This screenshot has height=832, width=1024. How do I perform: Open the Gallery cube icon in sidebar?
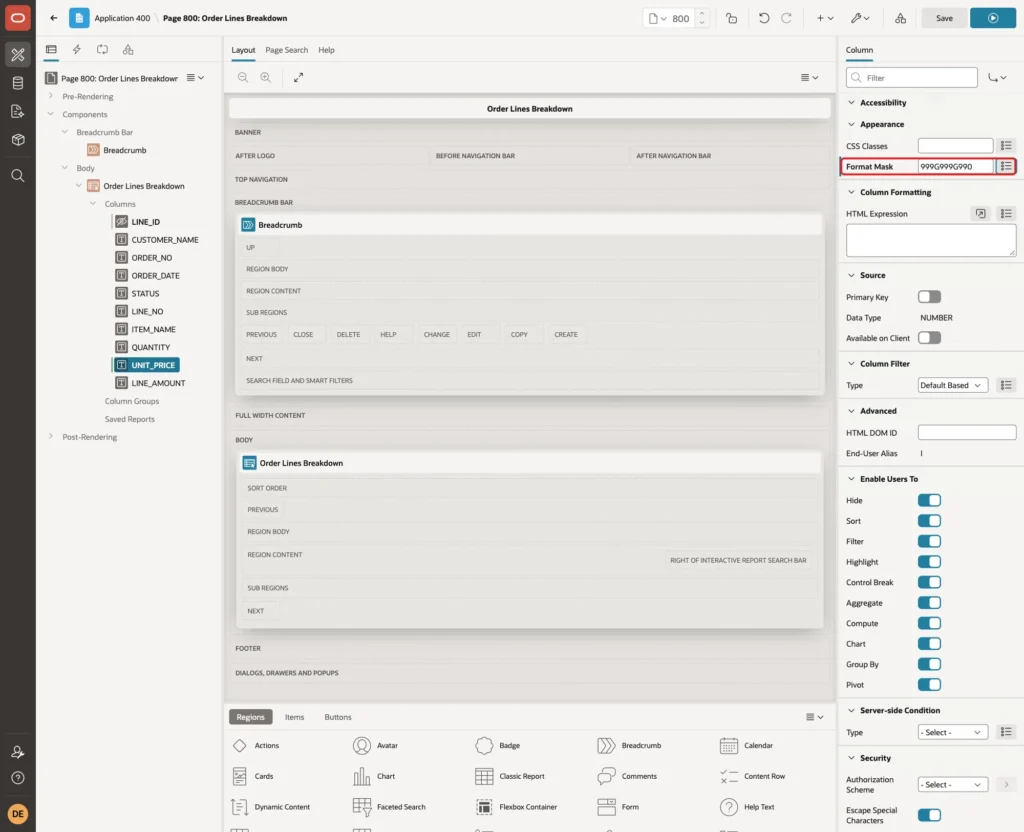tap(18, 140)
